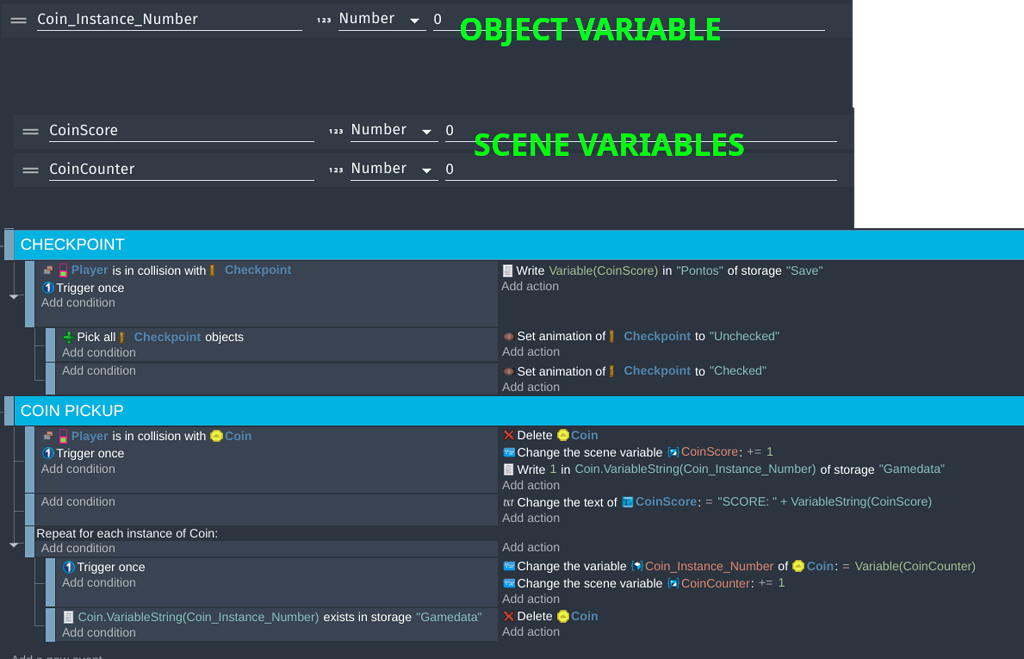
Task: Click the drag handle icon beside CoinCounter variable
Action: coord(30,168)
